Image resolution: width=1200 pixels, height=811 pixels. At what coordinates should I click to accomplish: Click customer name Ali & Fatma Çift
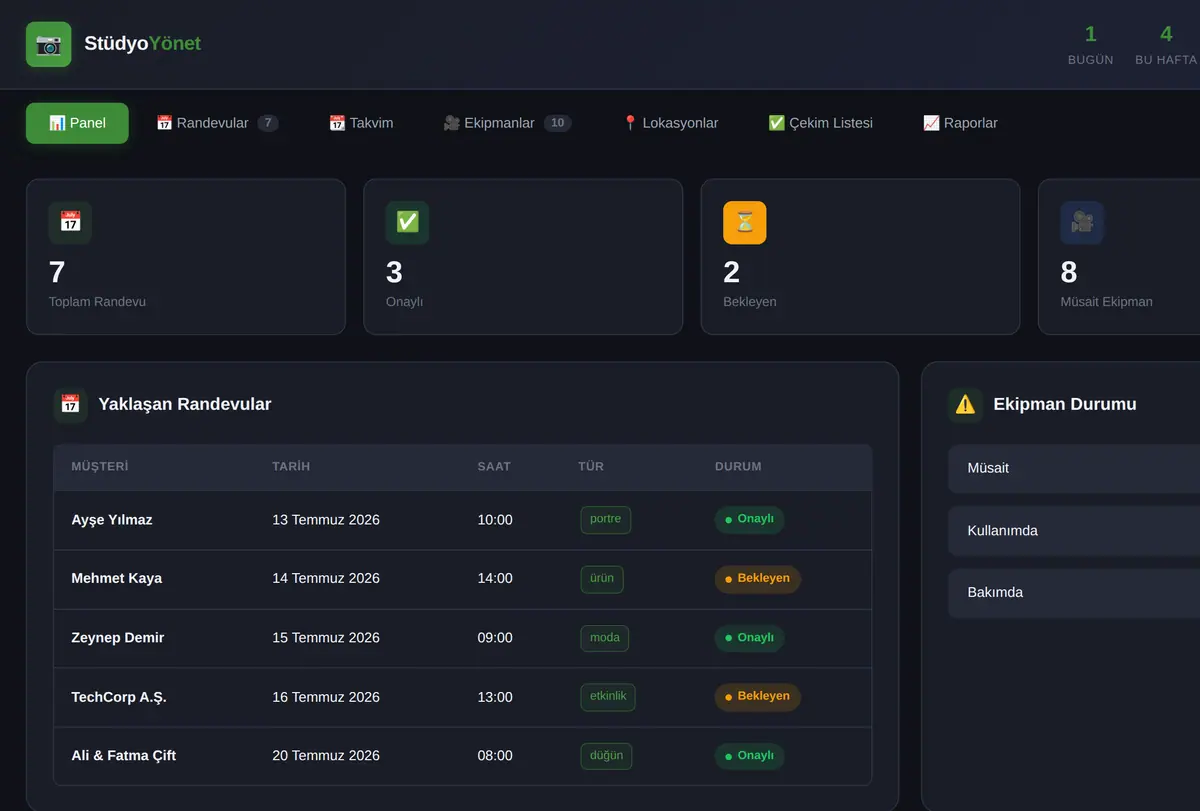[x=124, y=756]
